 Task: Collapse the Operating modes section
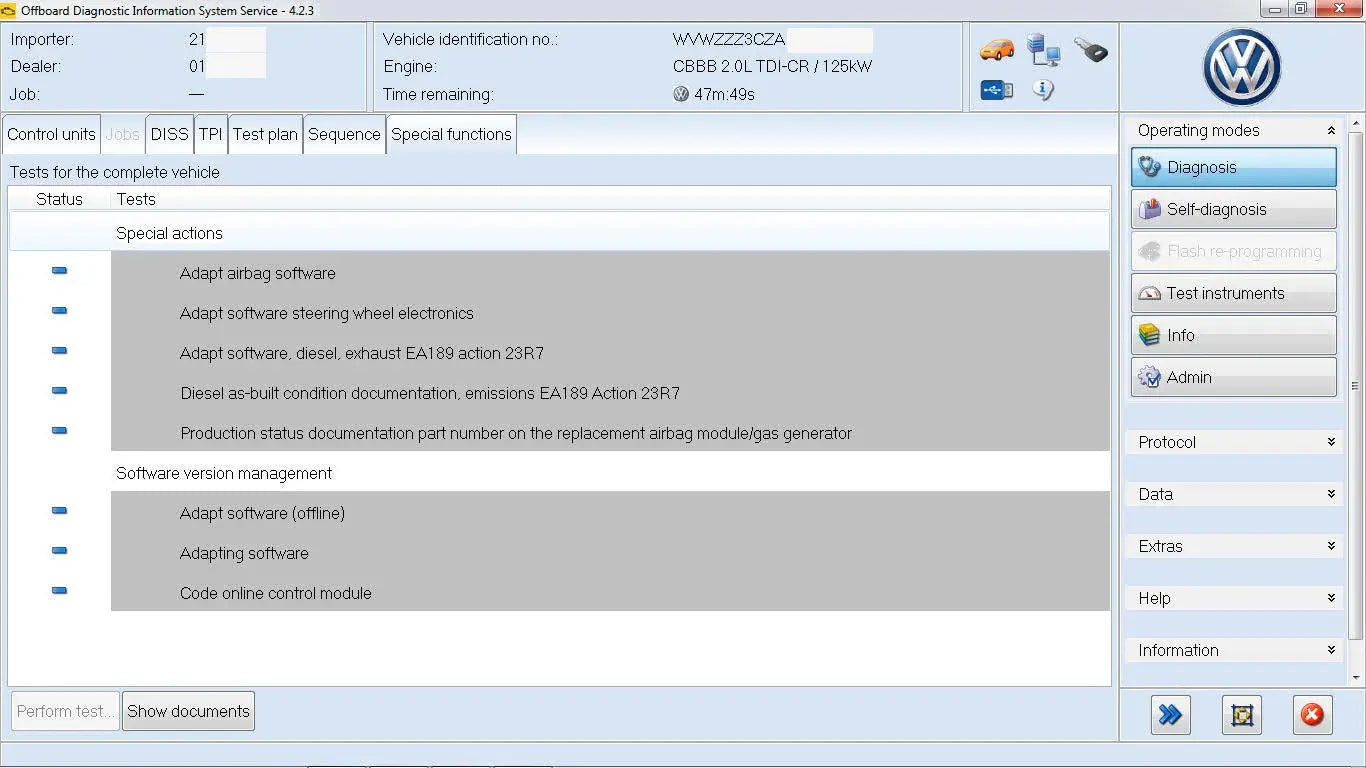1330,129
